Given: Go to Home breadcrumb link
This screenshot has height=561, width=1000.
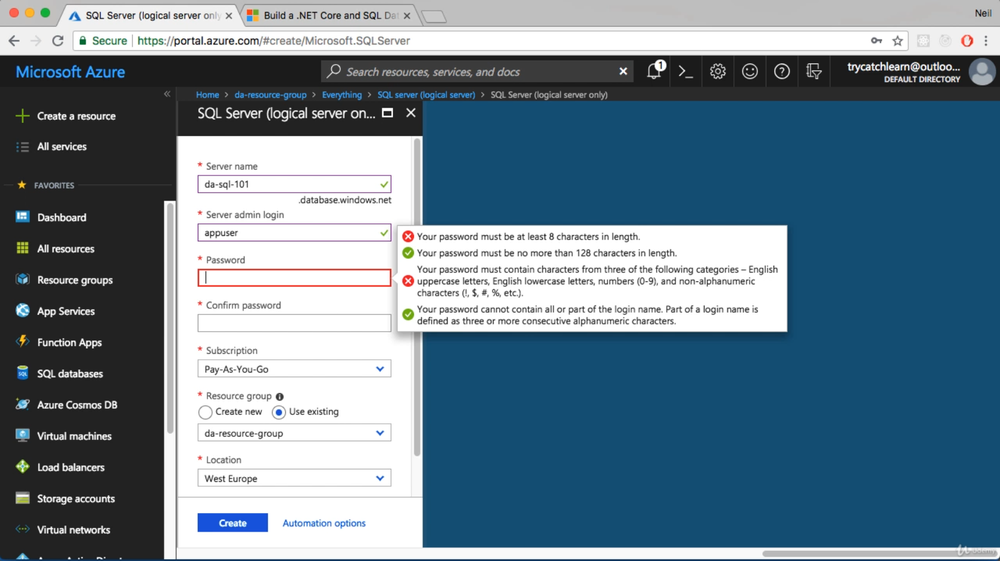Looking at the screenshot, I should 207,94.
